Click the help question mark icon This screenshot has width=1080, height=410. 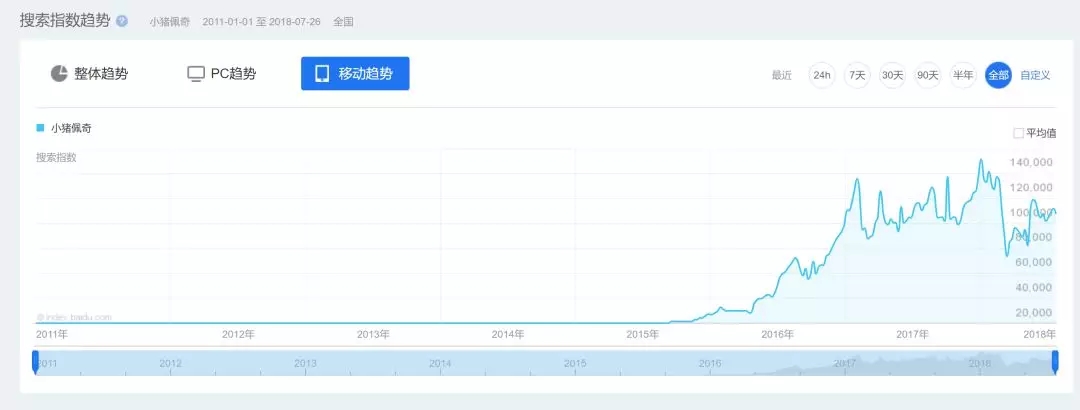(x=122, y=21)
